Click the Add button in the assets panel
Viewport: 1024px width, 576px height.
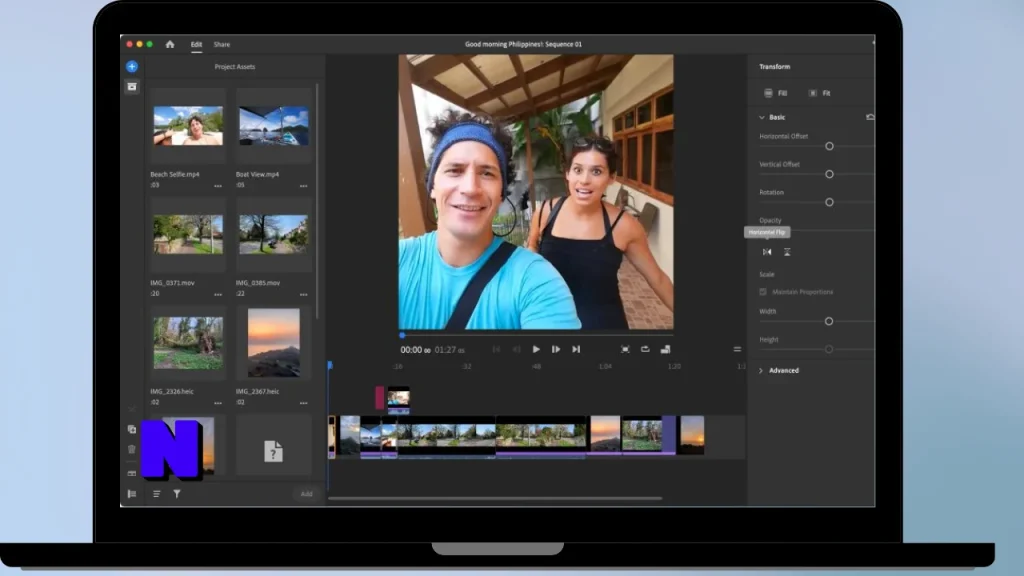[306, 494]
